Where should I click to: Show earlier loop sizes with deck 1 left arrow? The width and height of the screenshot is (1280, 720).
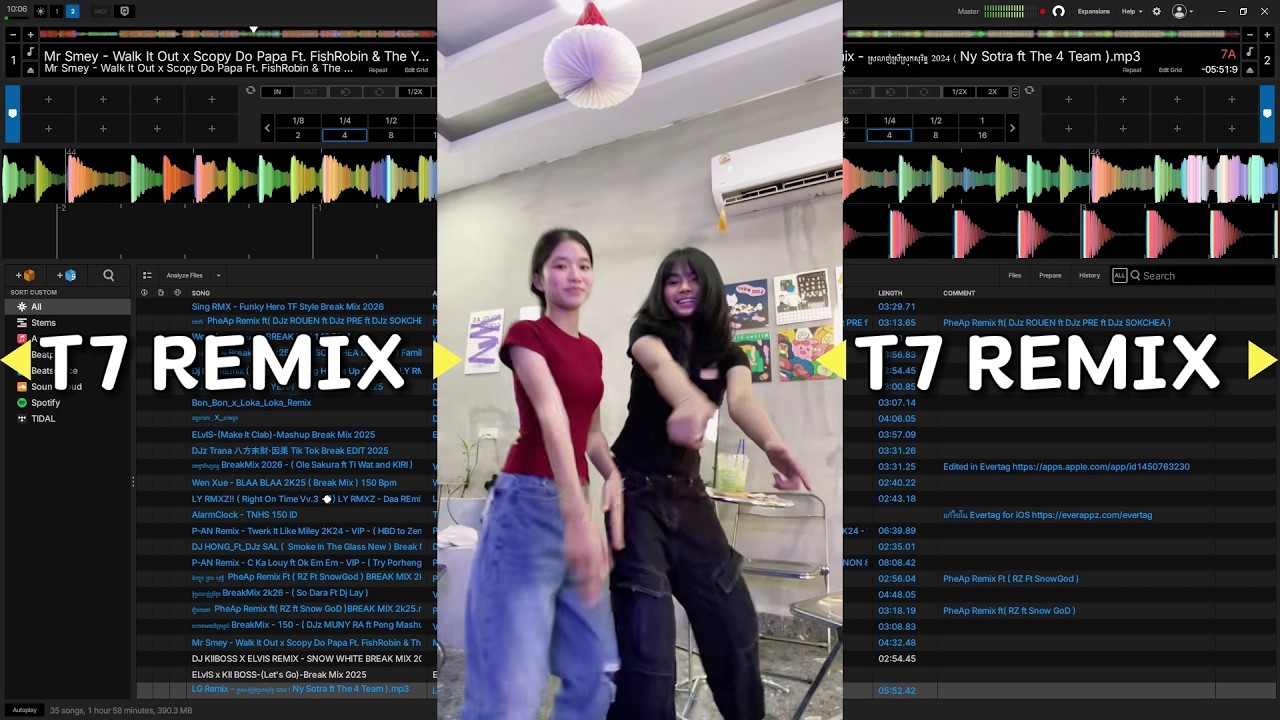(267, 128)
